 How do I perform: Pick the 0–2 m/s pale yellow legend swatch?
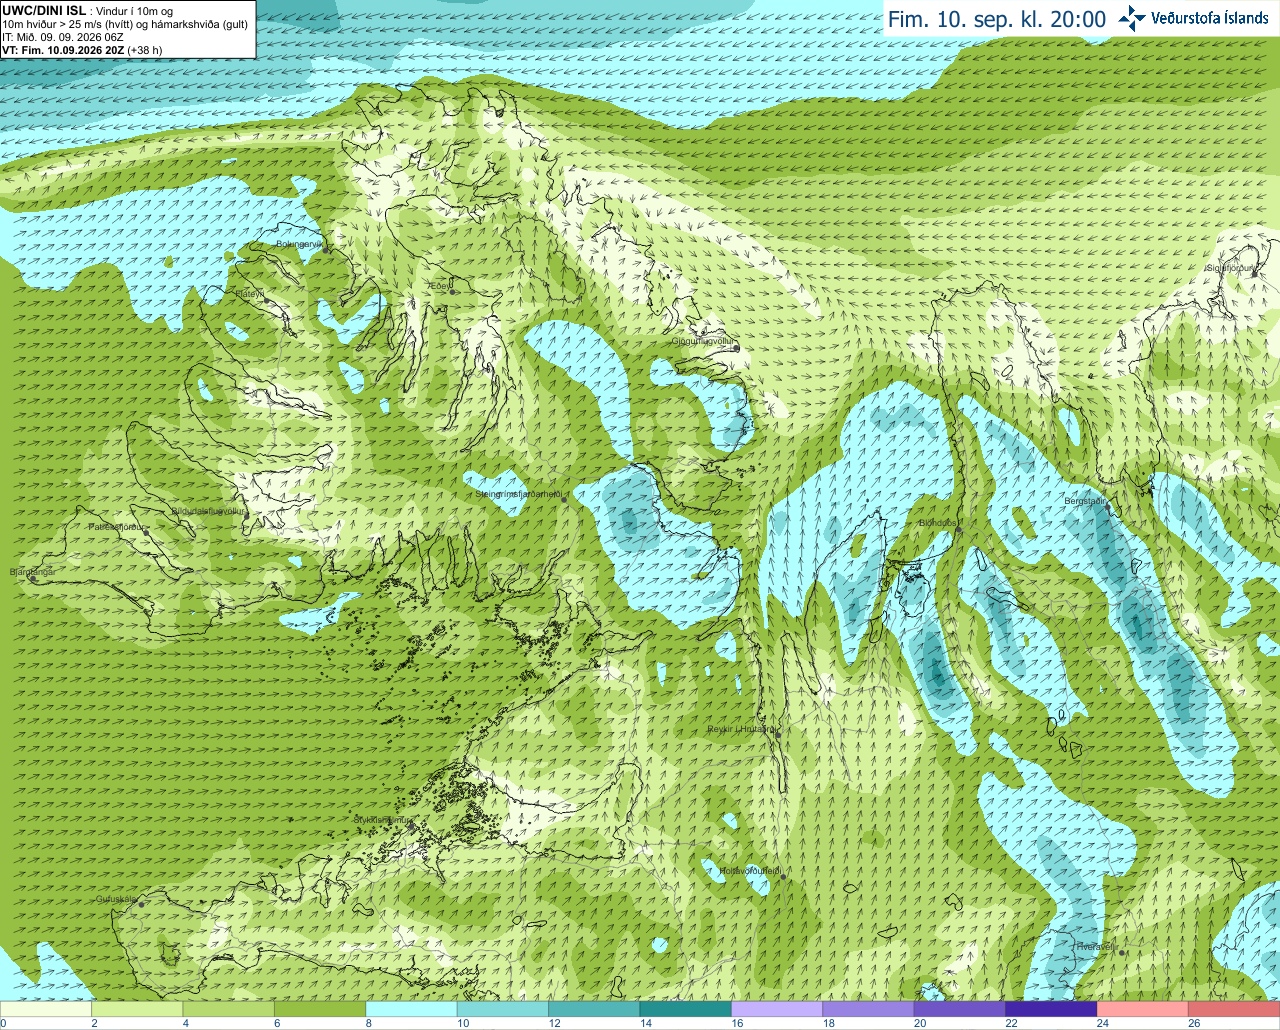click(46, 1009)
